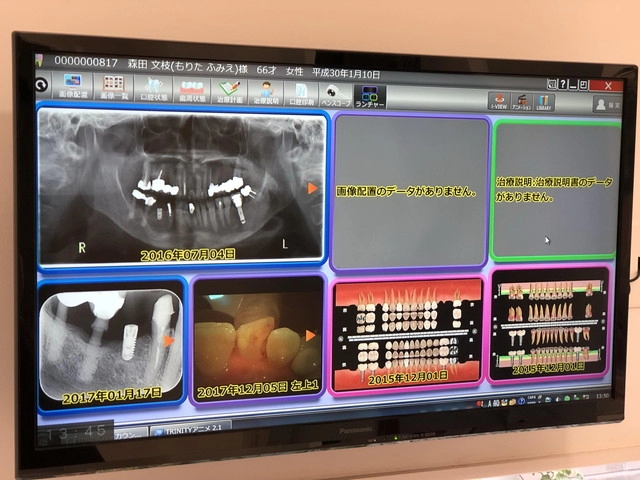The height and width of the screenshot is (480, 640).
Task: Open the 2016年07月04日 panoramic X-ray
Action: click(182, 188)
